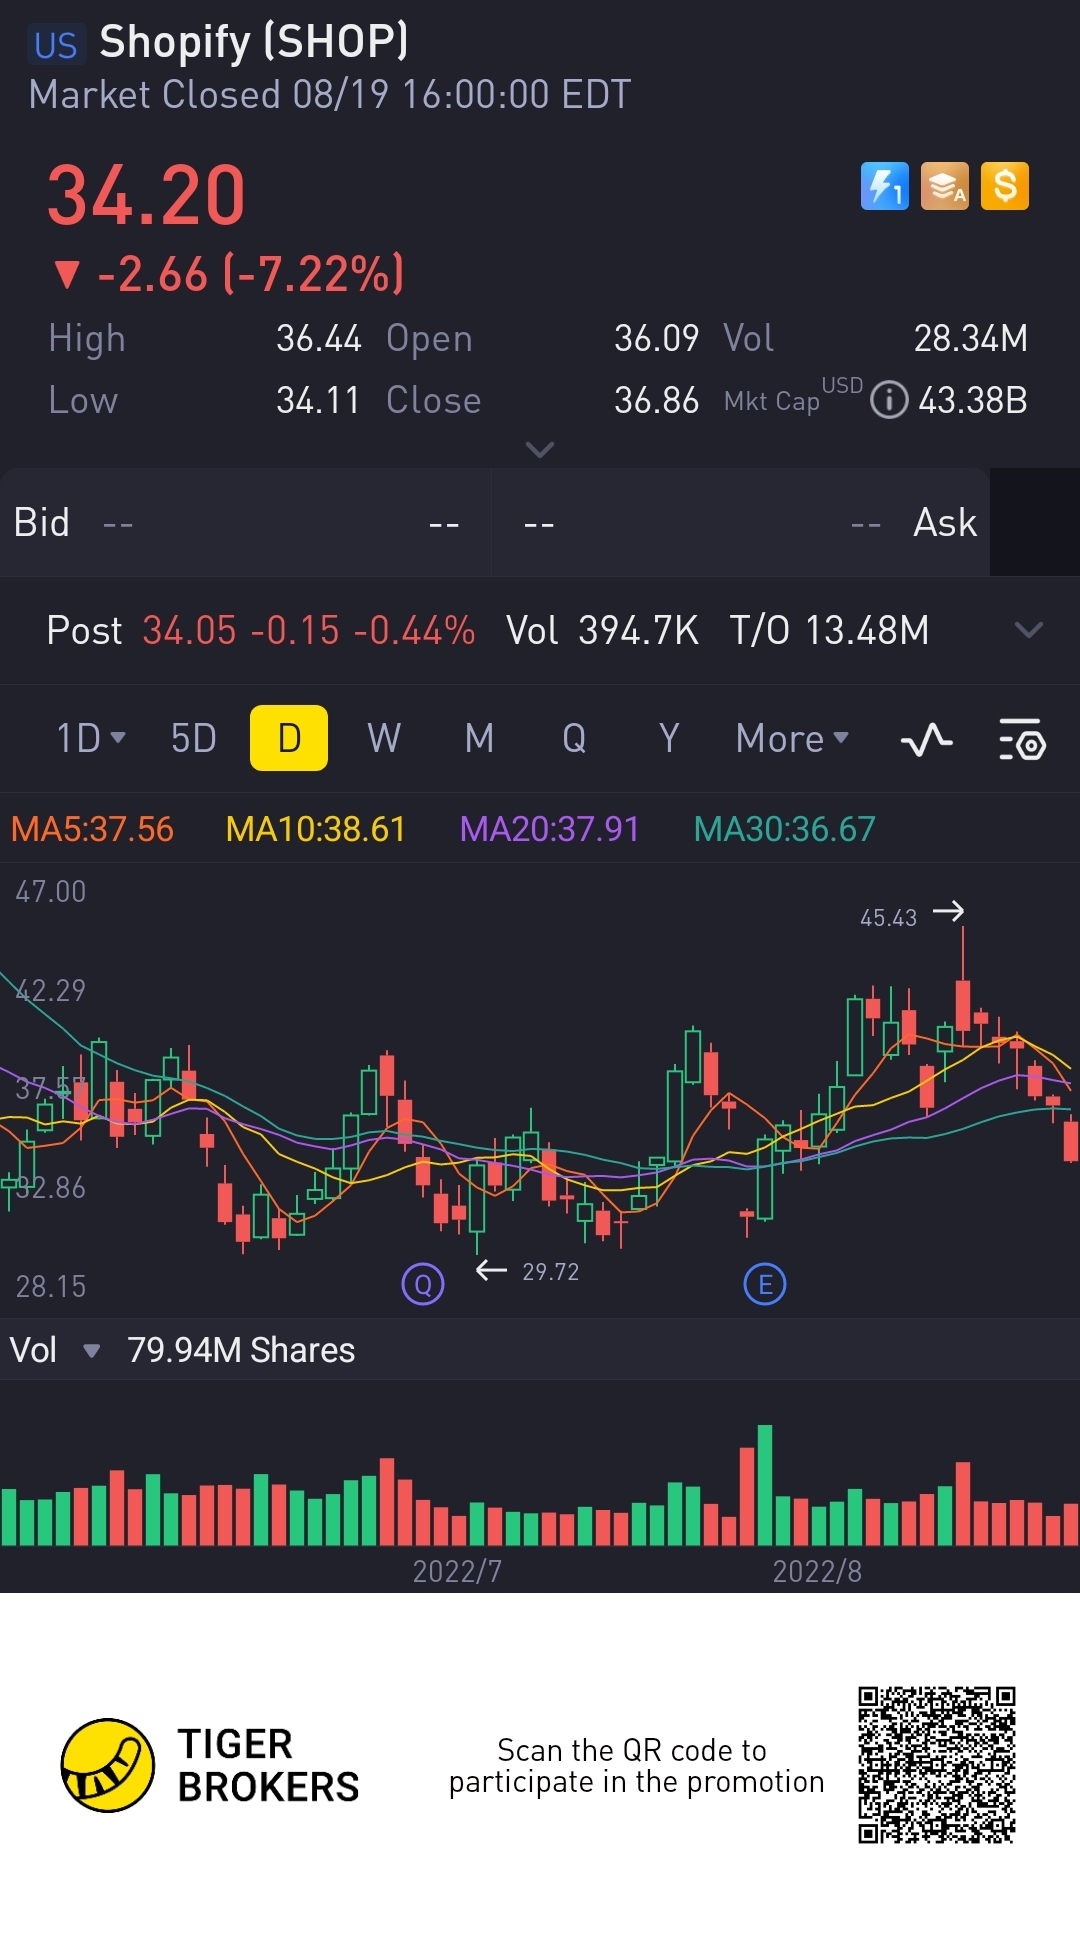Expand the post-market row chevron

click(x=1029, y=630)
